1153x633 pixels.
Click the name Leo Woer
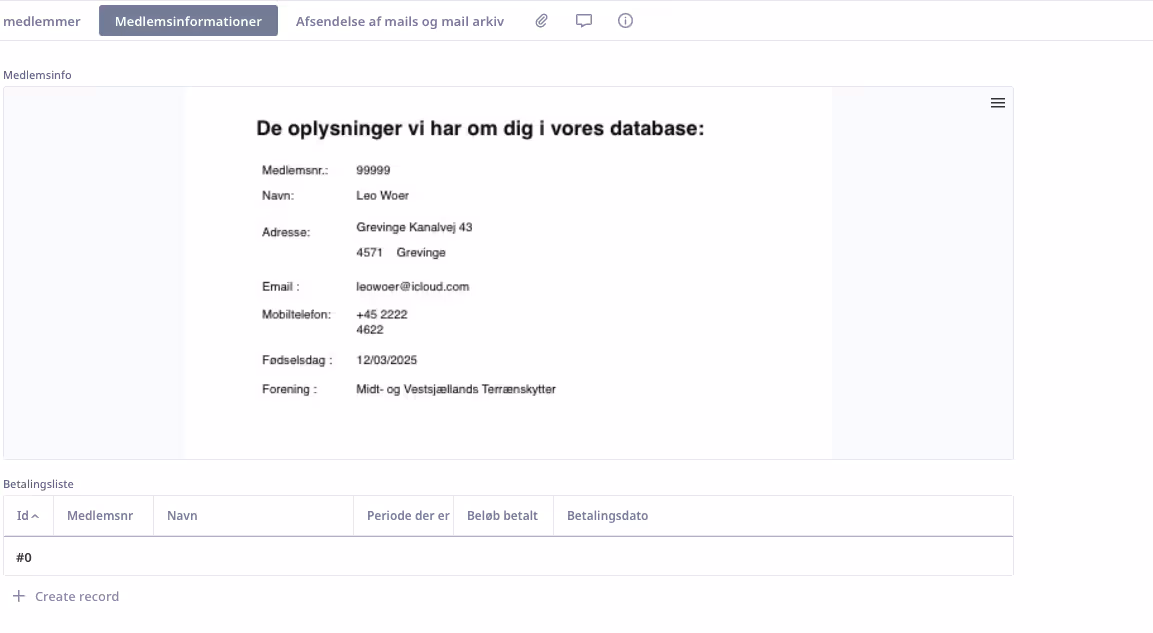point(382,196)
